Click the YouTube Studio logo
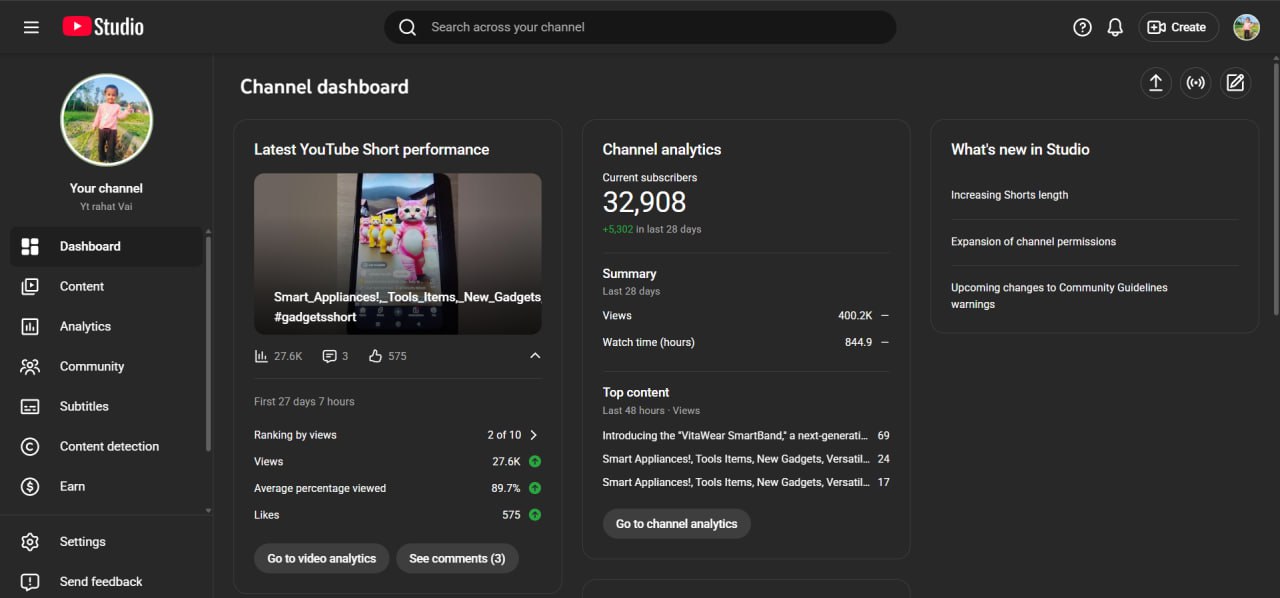The image size is (1280, 598). tap(103, 27)
